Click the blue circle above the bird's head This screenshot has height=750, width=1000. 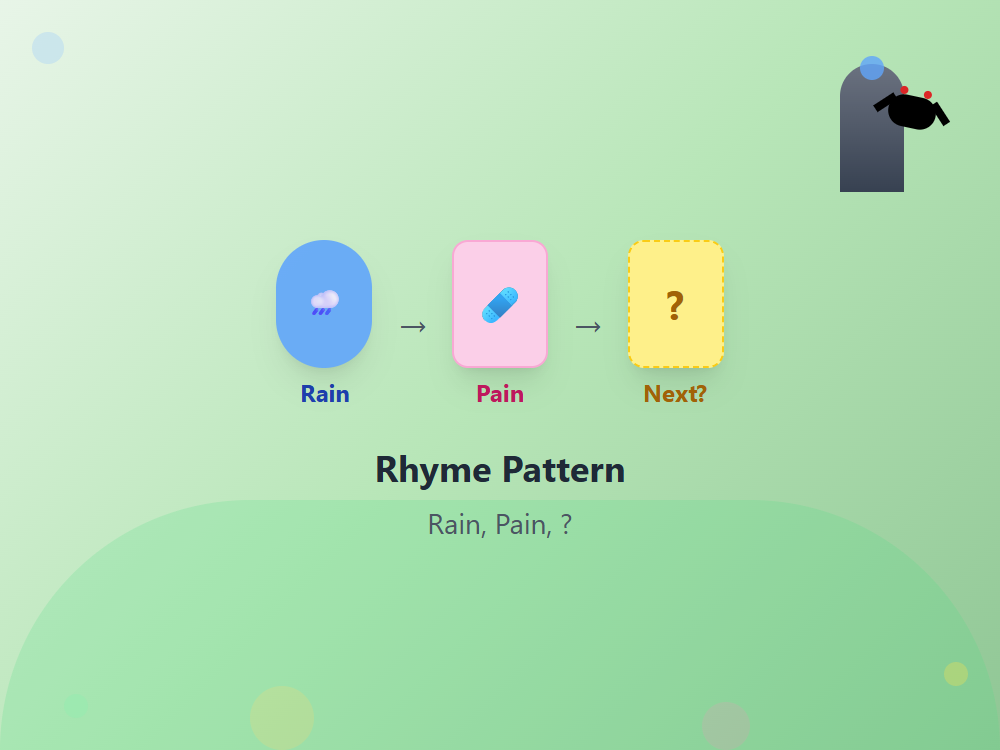pos(871,67)
